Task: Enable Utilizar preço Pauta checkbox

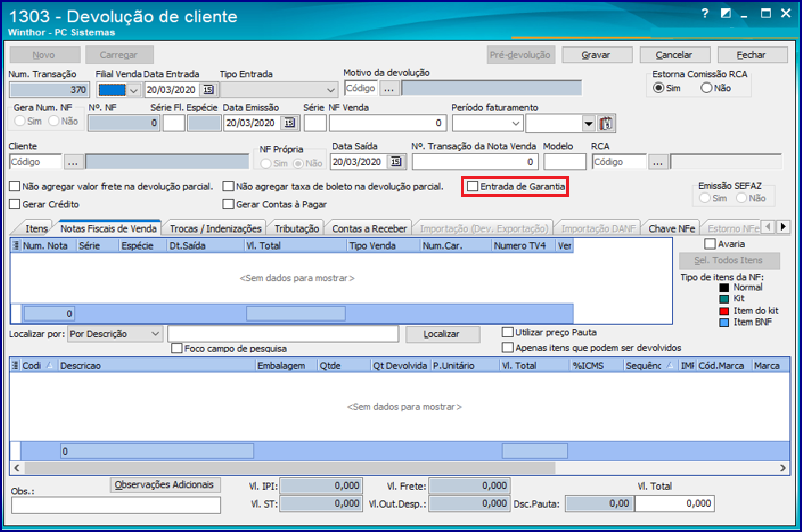Action: coord(507,332)
